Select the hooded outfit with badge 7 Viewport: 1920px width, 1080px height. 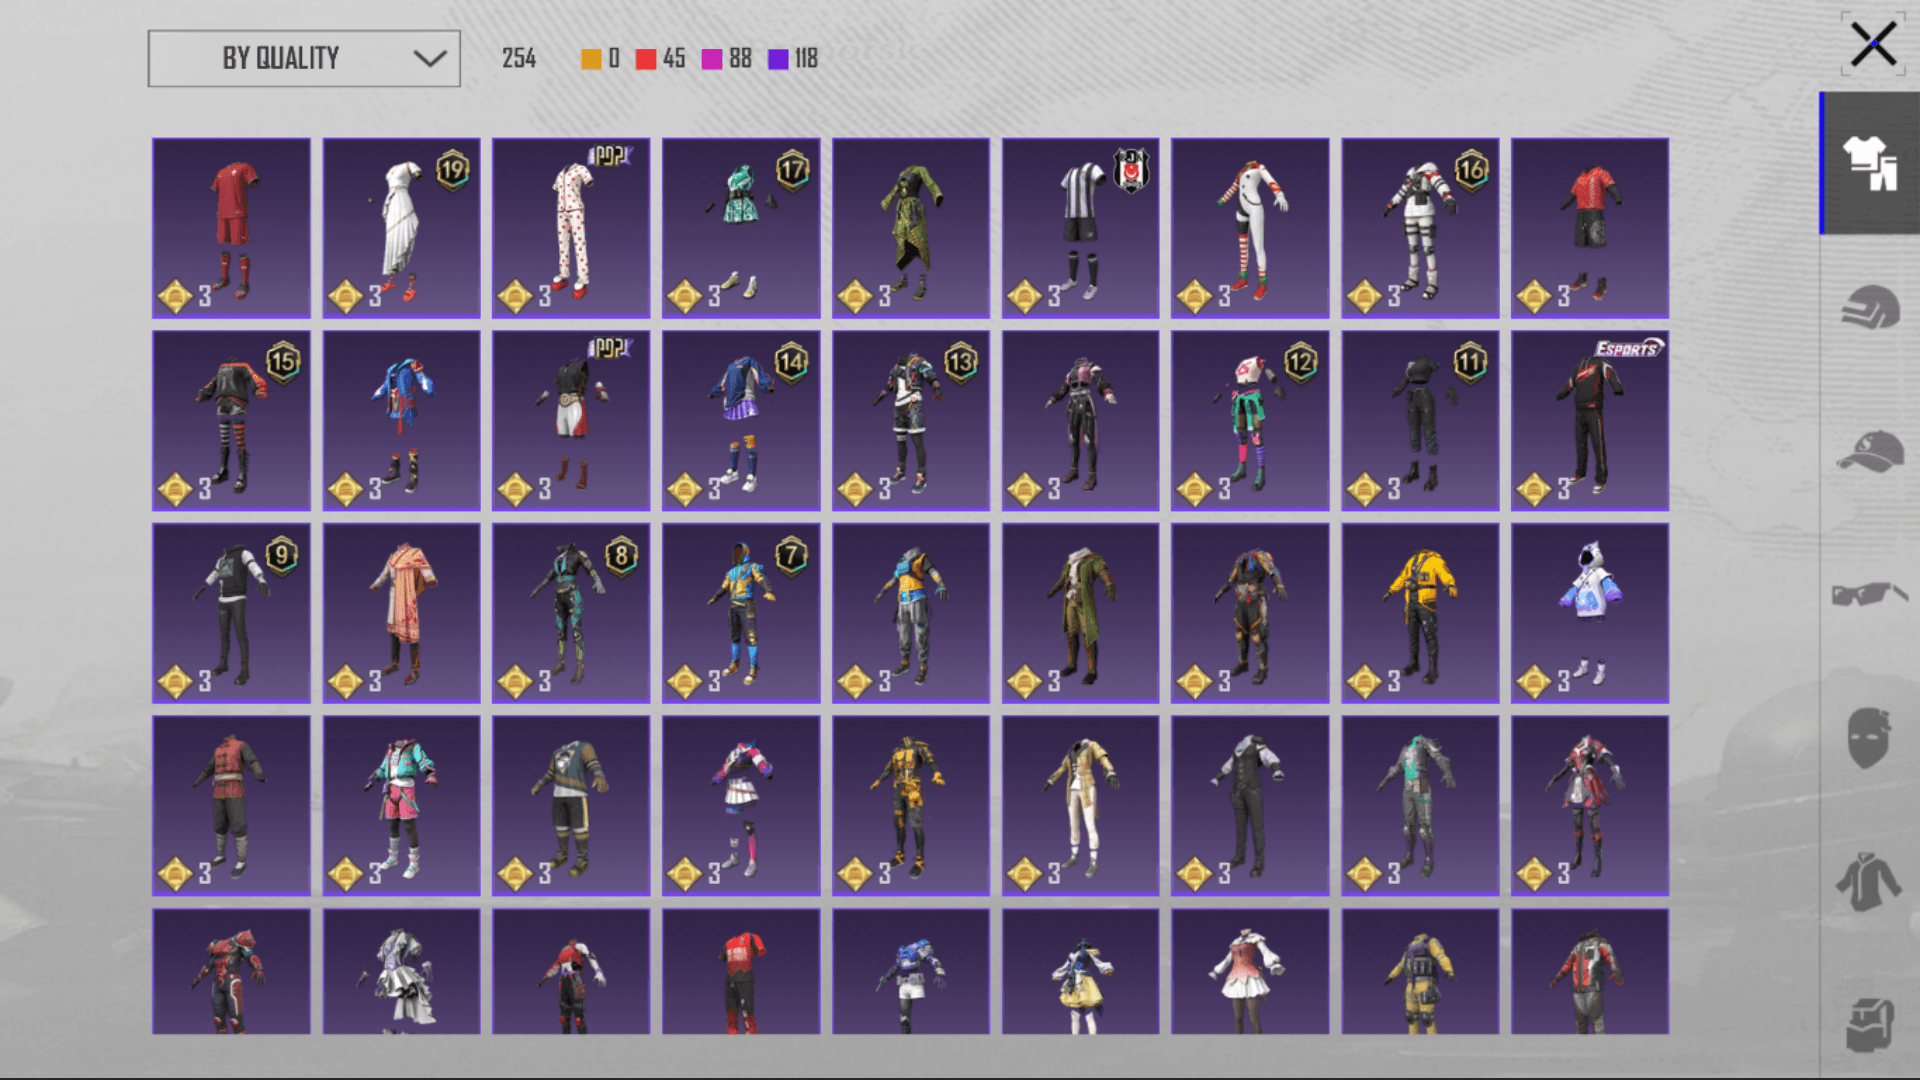[741, 613]
